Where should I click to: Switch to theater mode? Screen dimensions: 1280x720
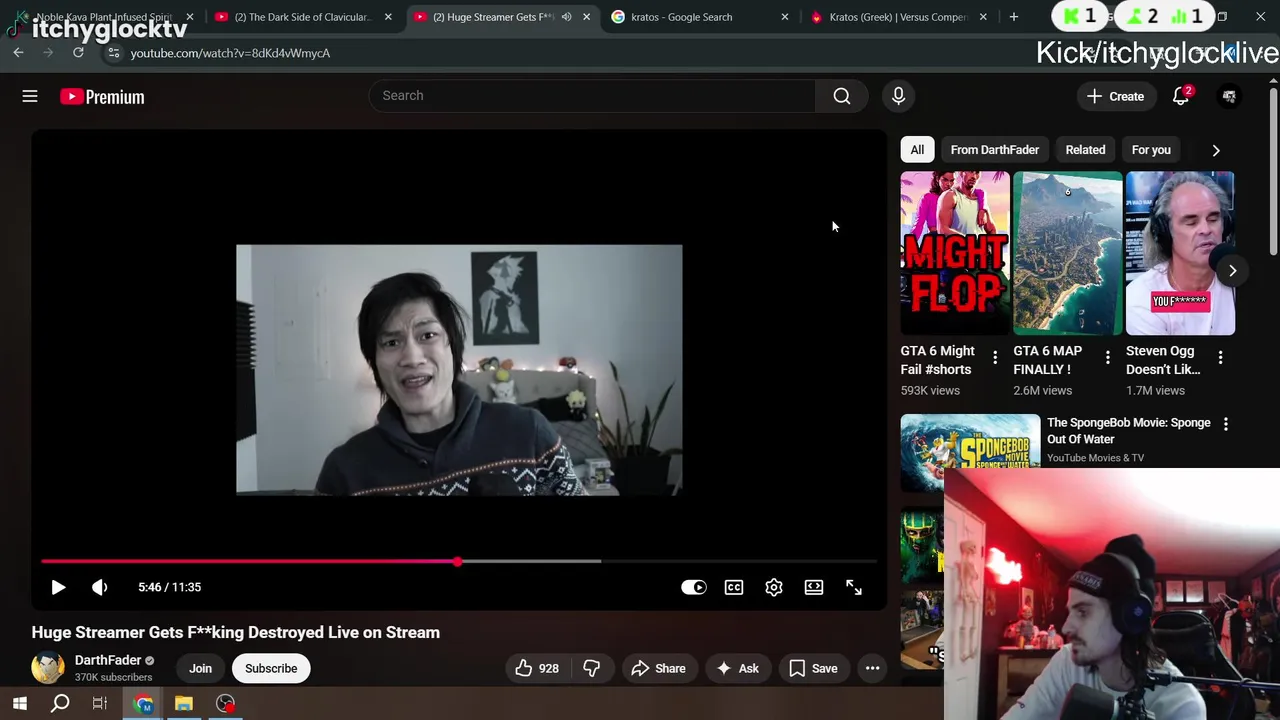point(814,587)
